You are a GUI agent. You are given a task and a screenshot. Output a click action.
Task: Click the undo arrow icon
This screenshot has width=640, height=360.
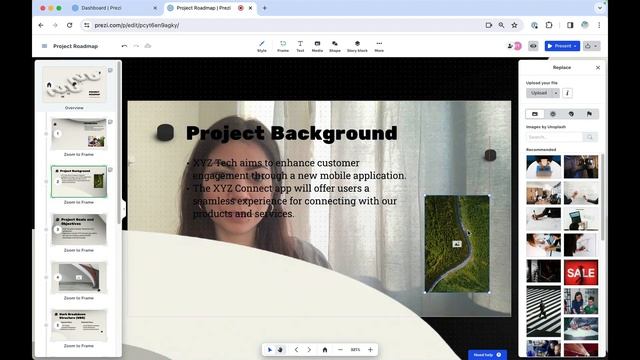(124, 46)
